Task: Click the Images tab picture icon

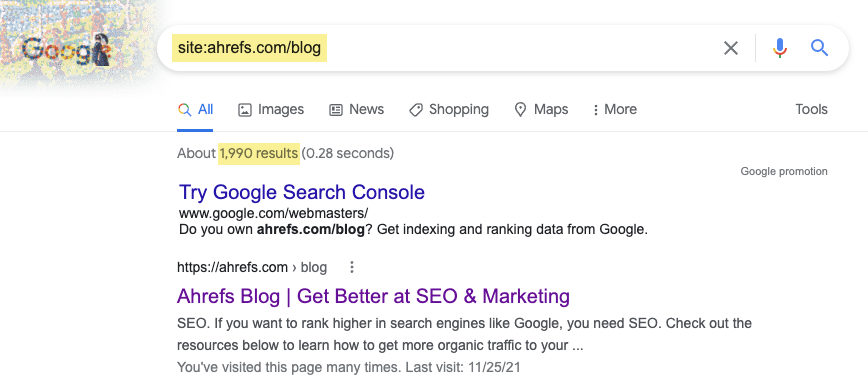Action: tap(245, 110)
